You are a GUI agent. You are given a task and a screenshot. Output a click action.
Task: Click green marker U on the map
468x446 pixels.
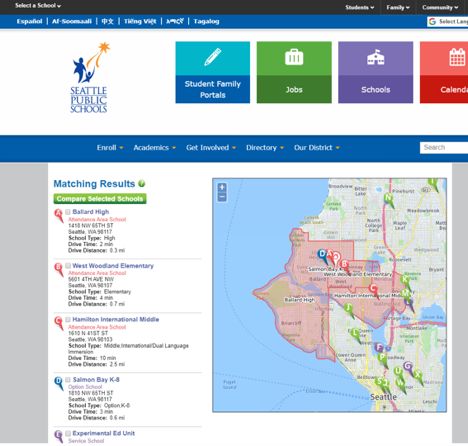pos(398,373)
